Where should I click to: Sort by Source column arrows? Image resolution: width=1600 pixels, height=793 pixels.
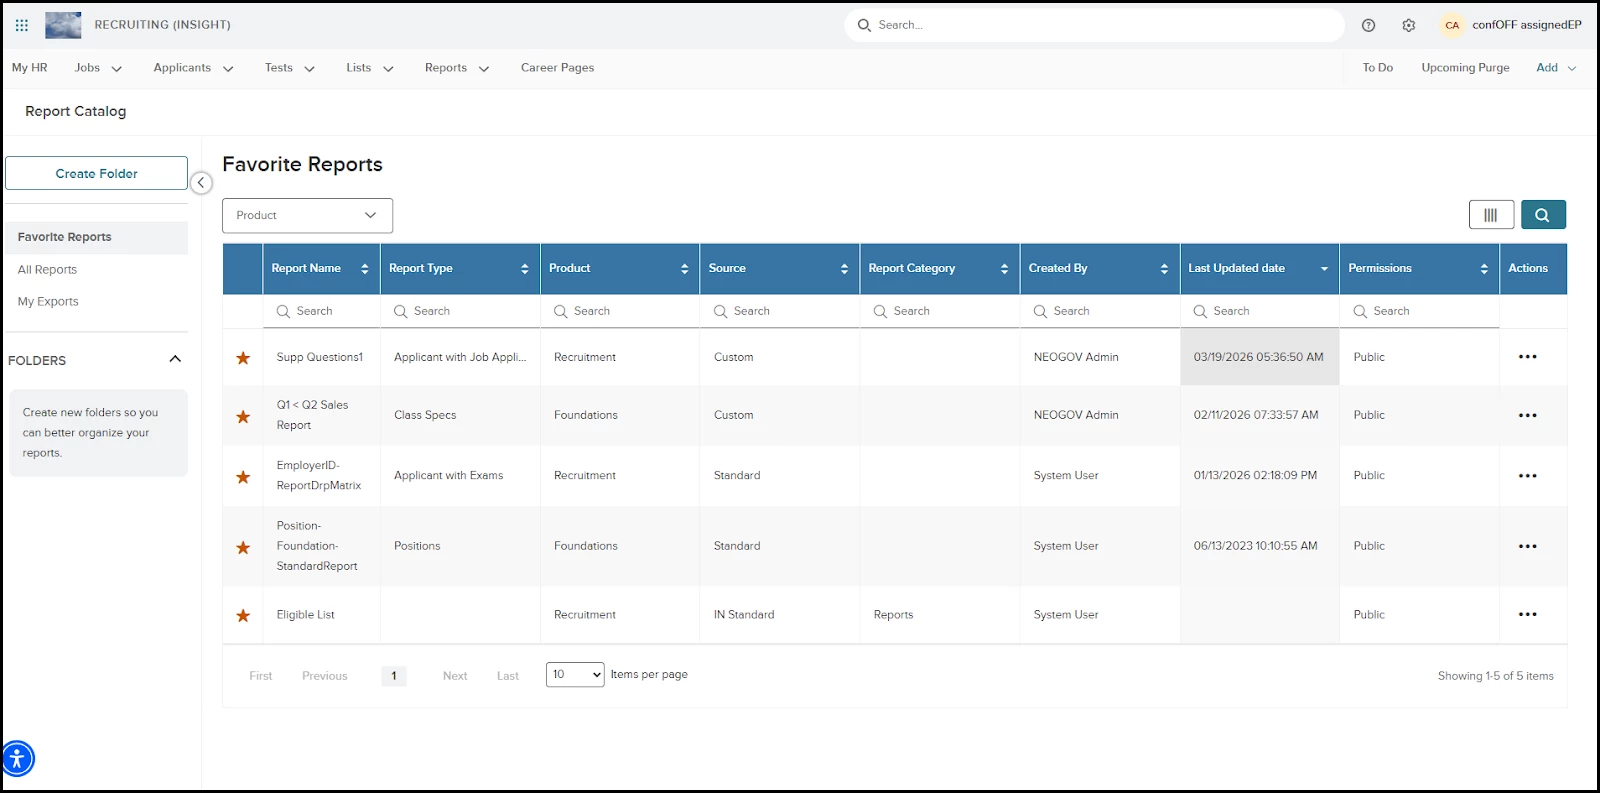845,269
